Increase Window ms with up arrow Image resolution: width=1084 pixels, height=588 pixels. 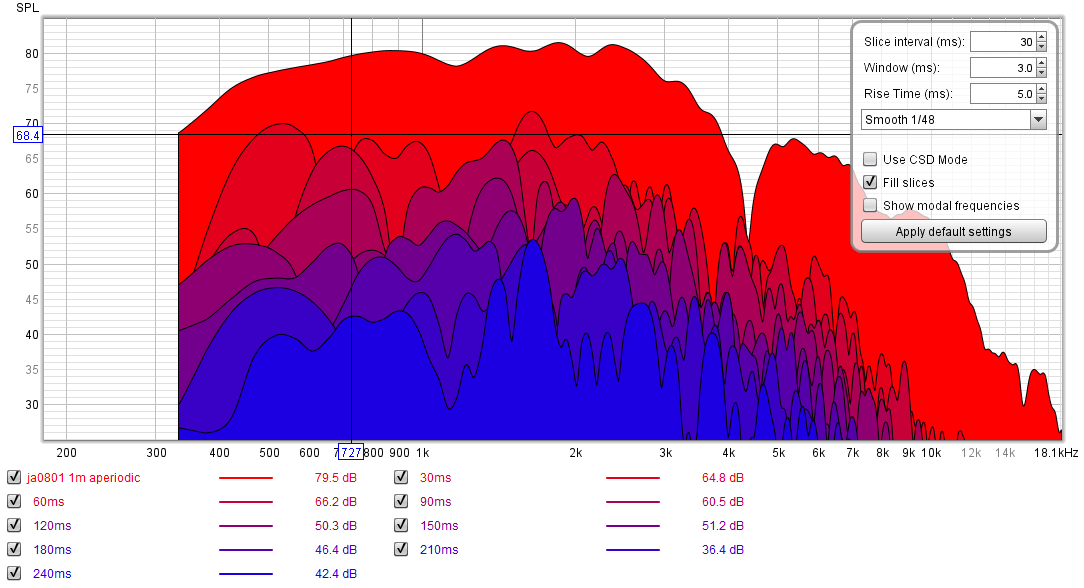1041,63
